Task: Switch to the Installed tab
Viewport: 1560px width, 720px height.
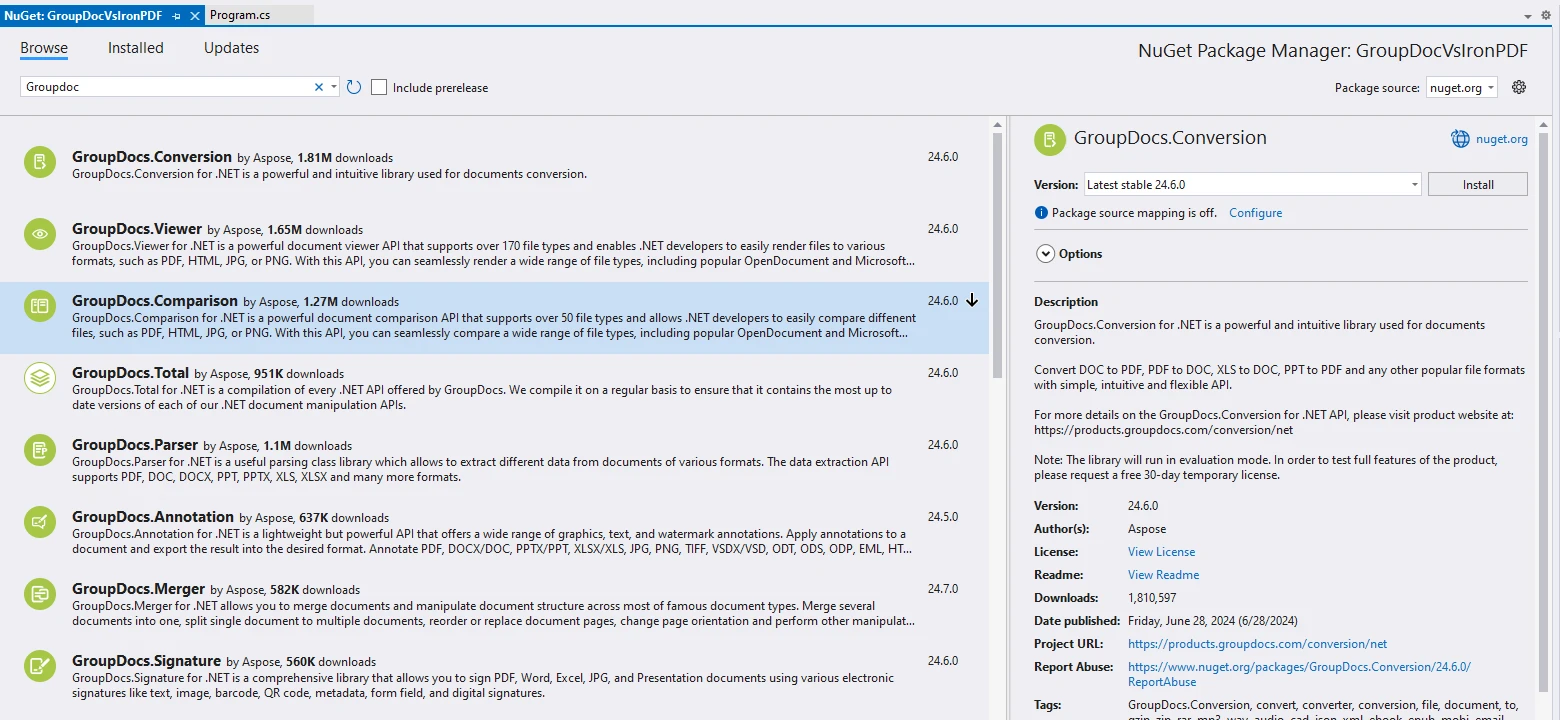Action: click(x=136, y=48)
